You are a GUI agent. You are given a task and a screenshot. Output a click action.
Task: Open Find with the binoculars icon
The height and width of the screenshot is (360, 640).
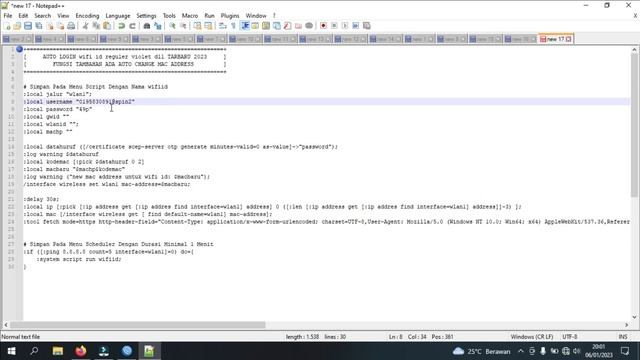click(147, 26)
